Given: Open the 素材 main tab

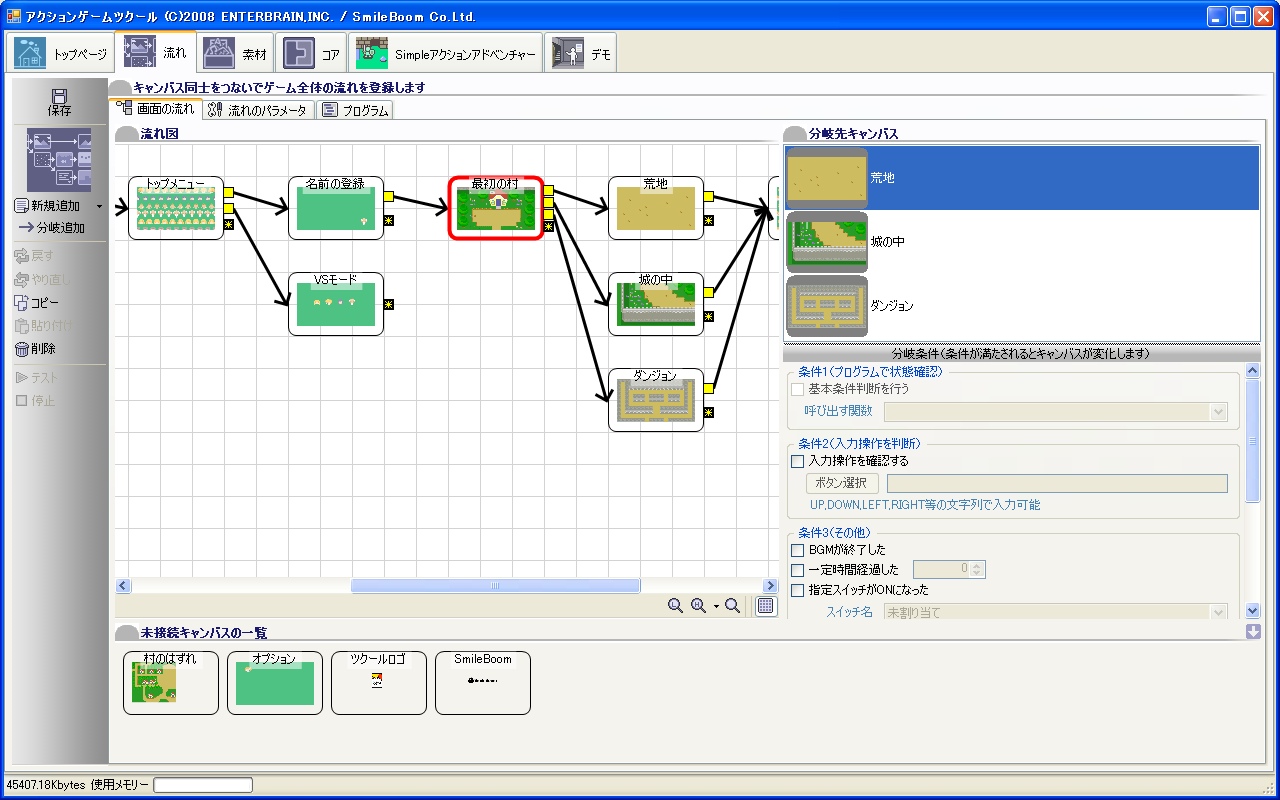Looking at the screenshot, I should (x=235, y=53).
